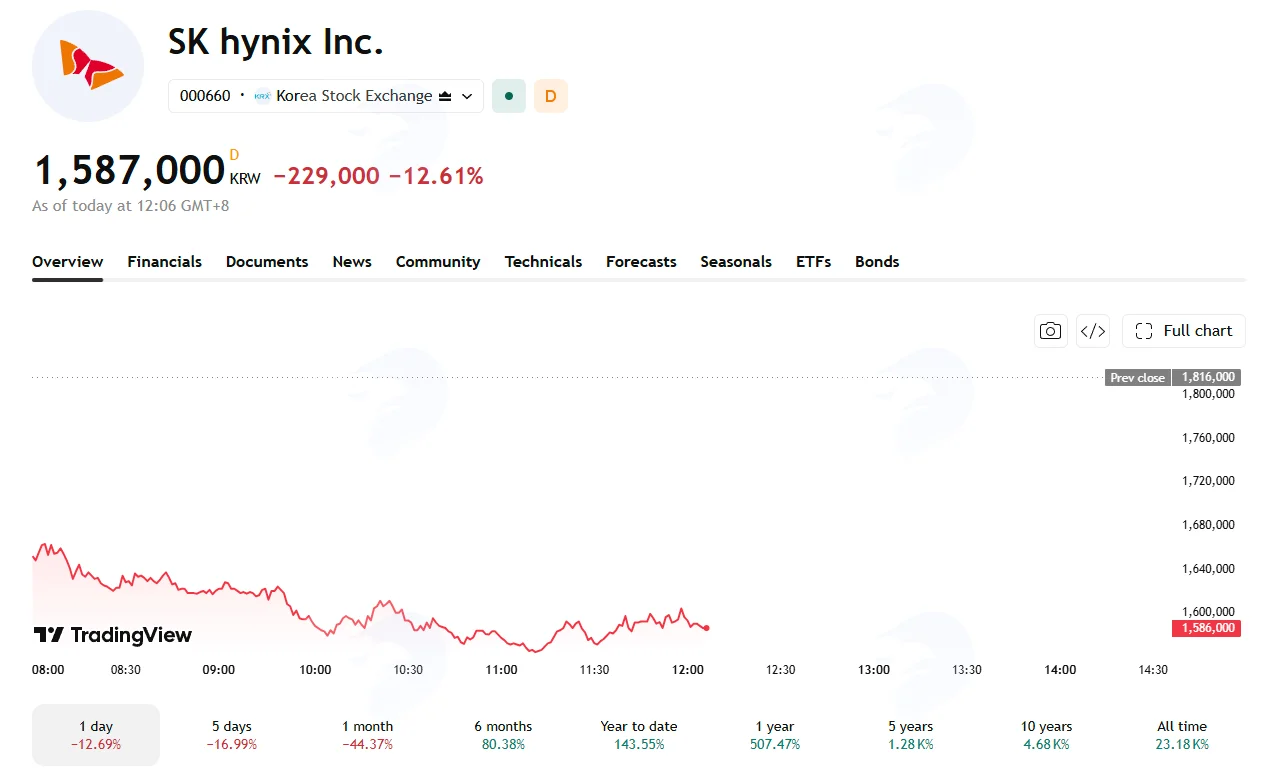Select the 1 year range
Screen dimensions: 1278x773
pyautogui.click(x=775, y=735)
